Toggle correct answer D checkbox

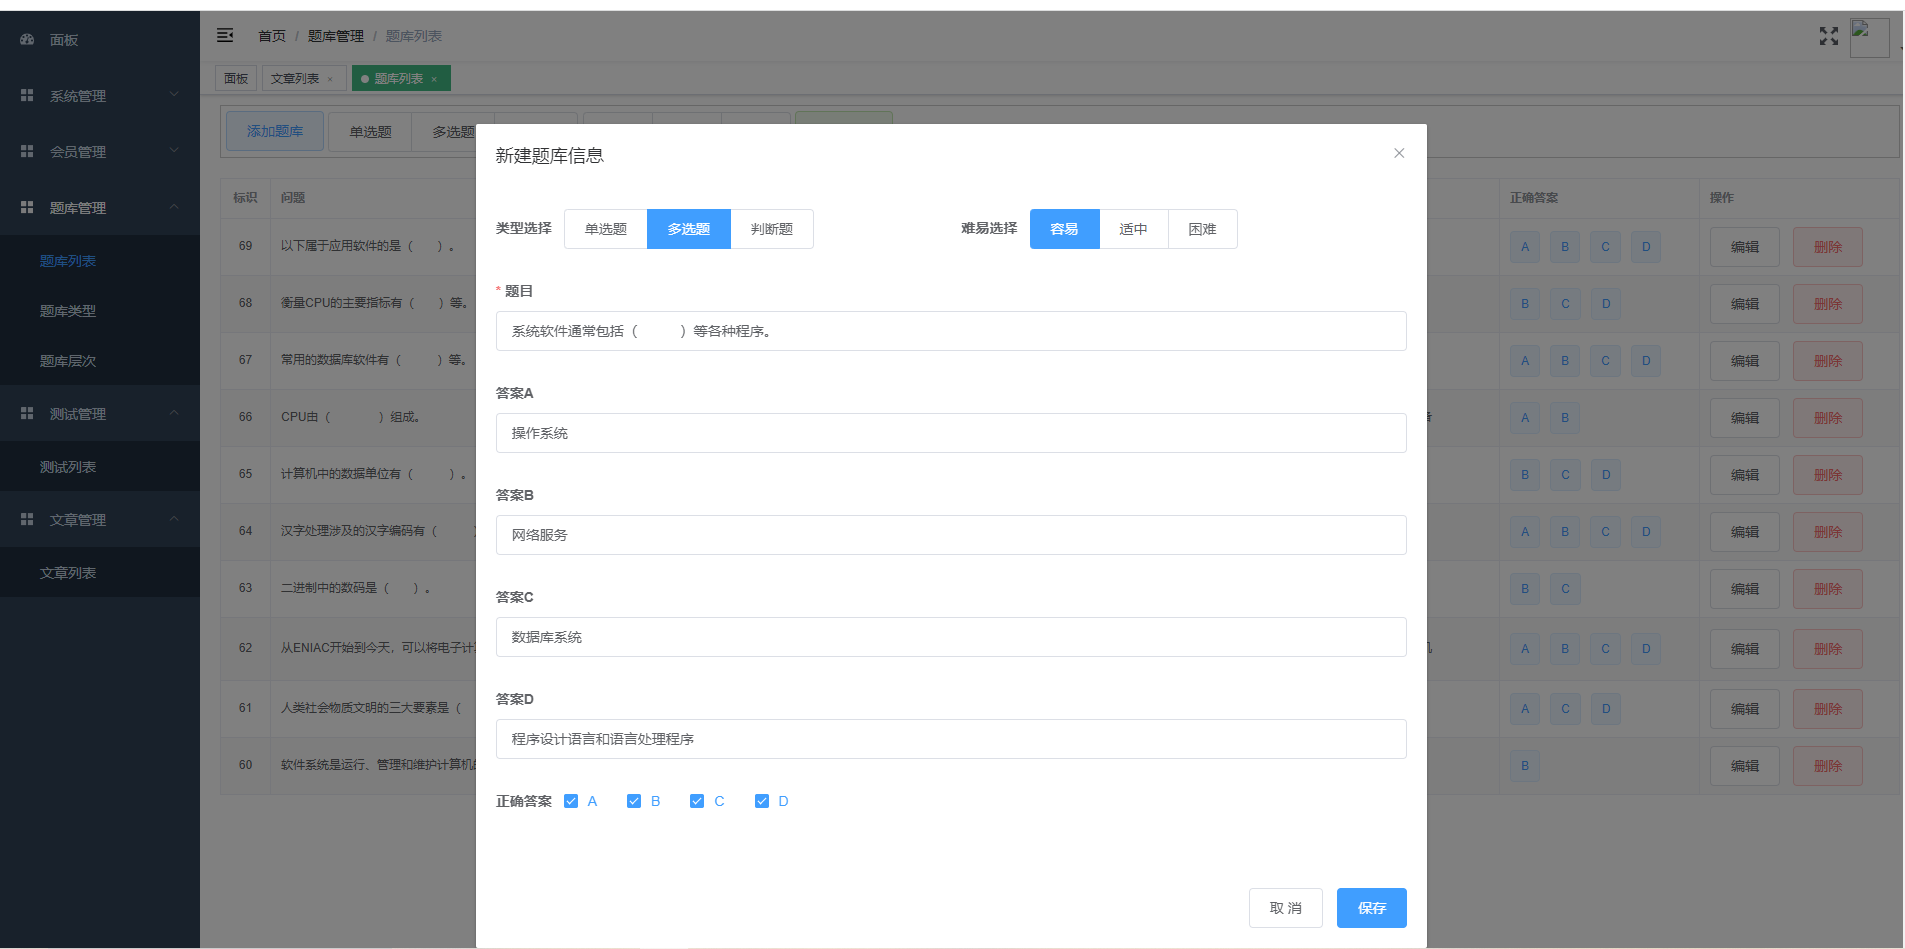click(x=762, y=801)
